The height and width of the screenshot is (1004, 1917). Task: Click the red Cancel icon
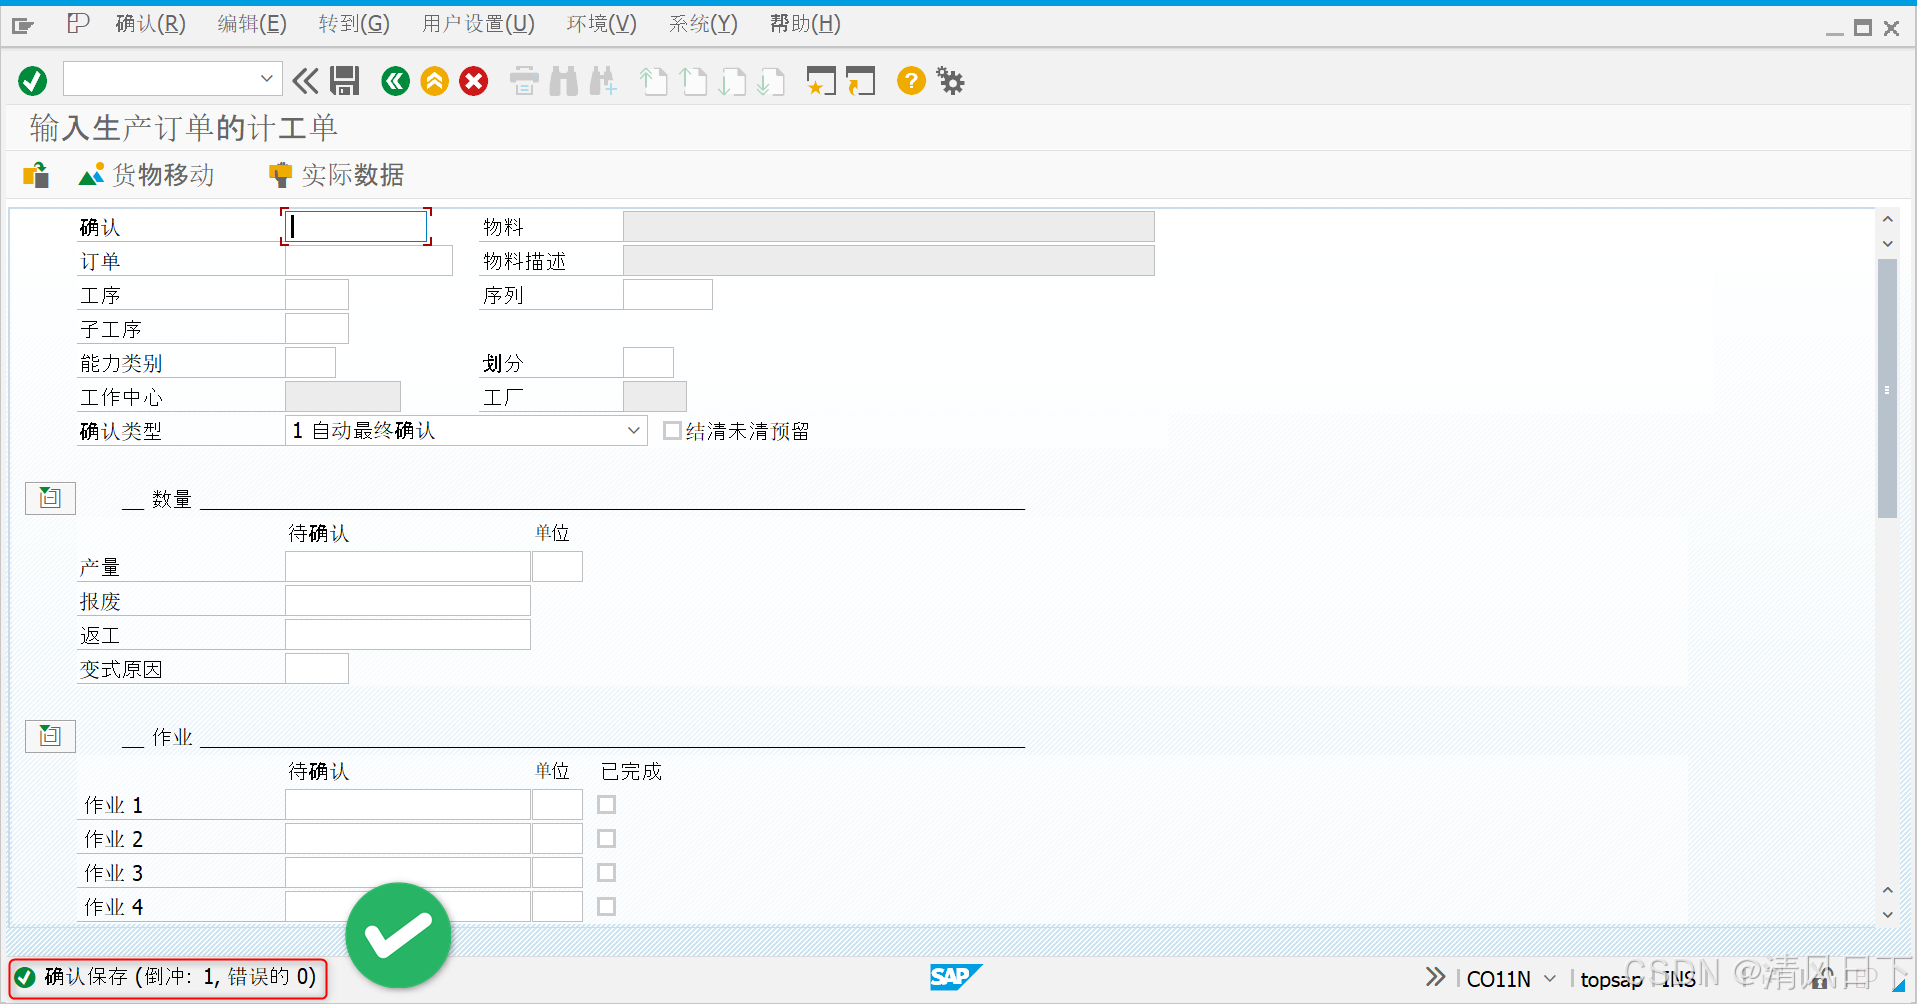pos(473,81)
